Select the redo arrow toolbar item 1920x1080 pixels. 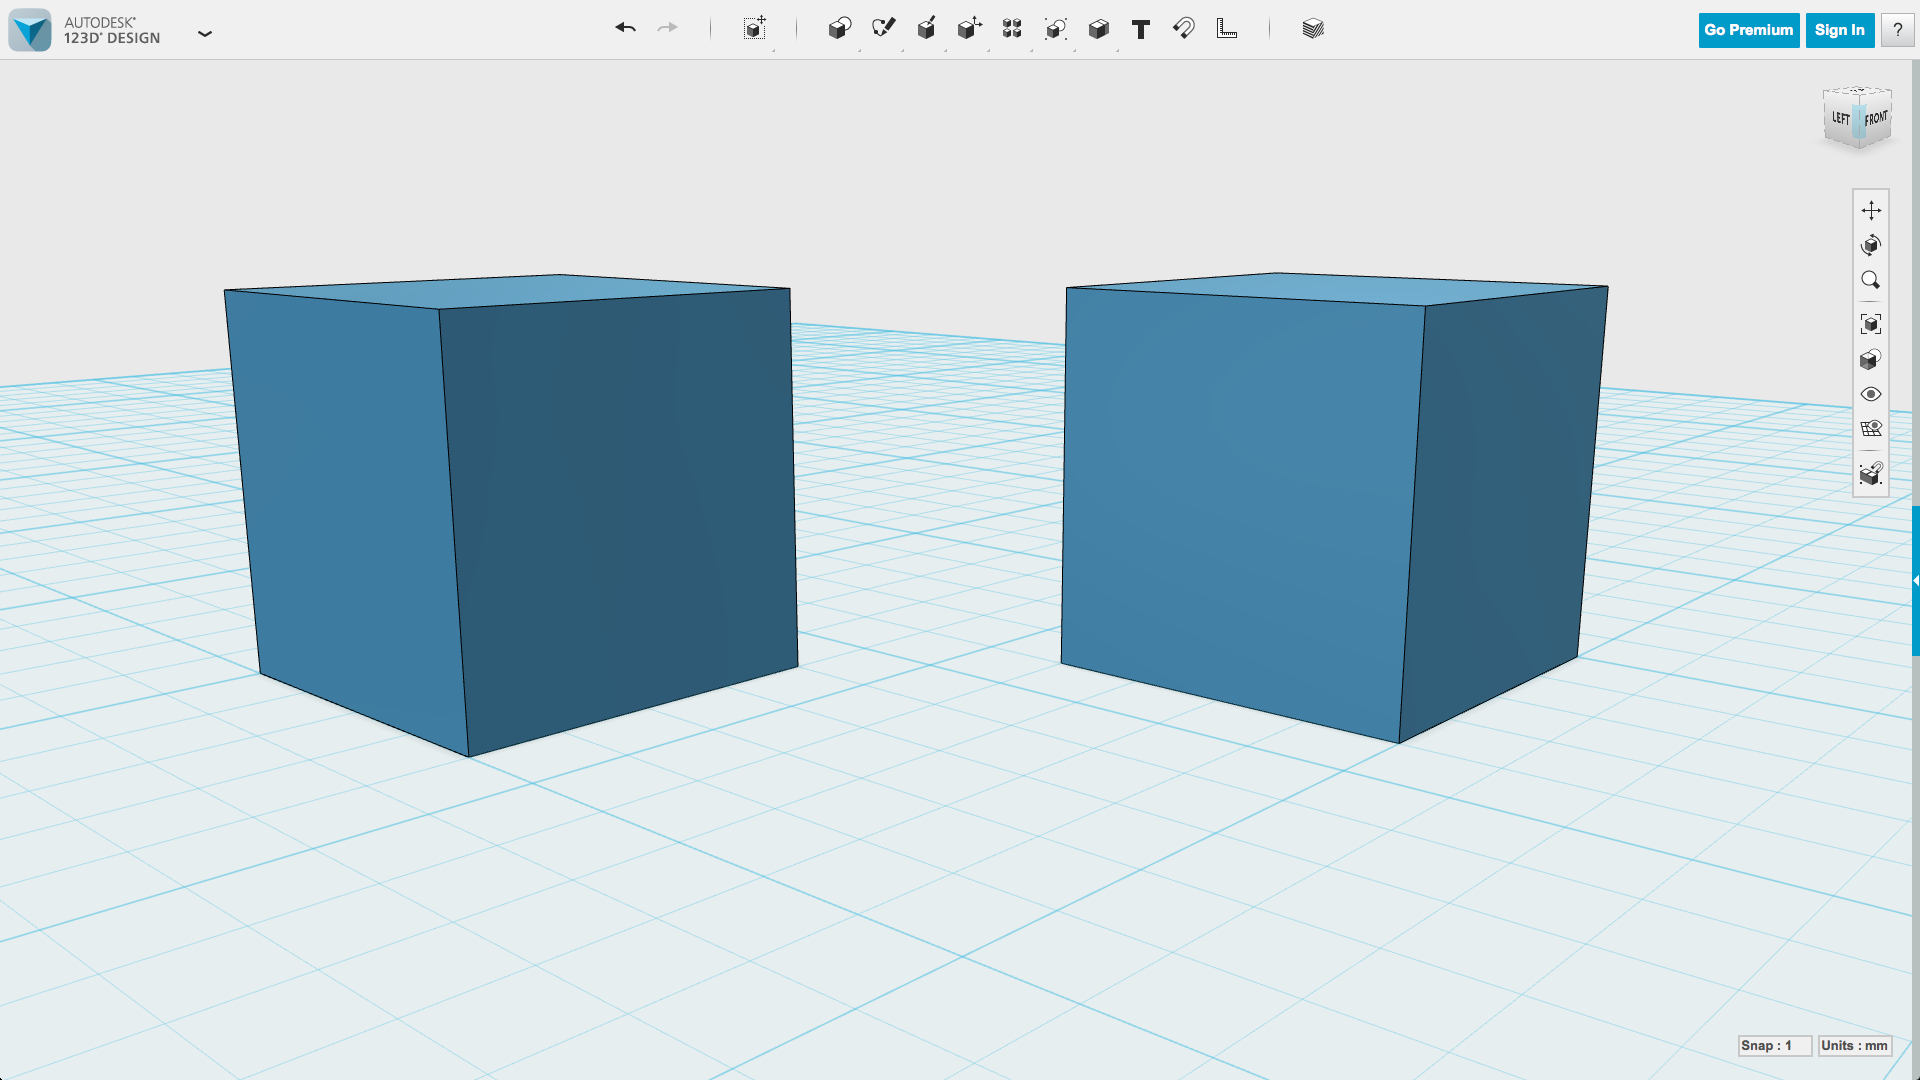[667, 28]
